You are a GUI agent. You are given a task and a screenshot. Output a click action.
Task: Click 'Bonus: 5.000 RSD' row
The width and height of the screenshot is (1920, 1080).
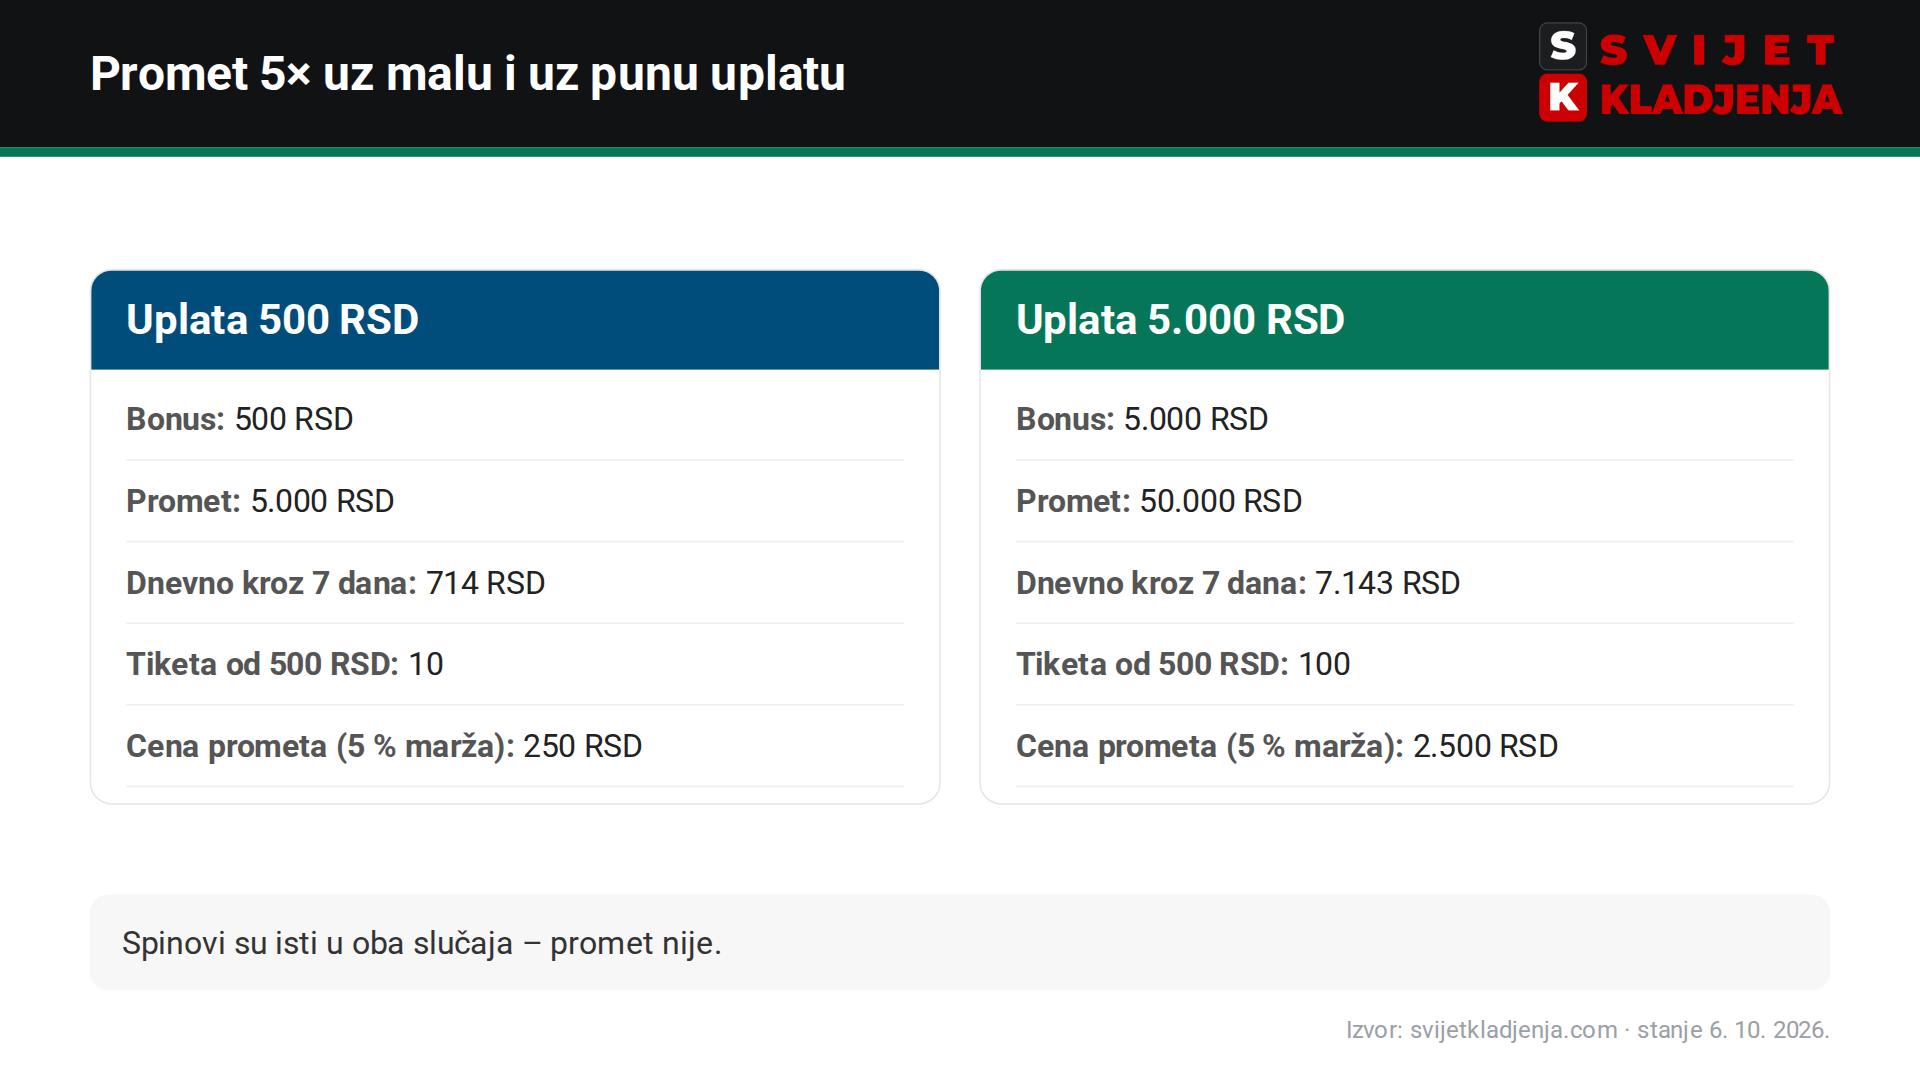[x=1404, y=419]
